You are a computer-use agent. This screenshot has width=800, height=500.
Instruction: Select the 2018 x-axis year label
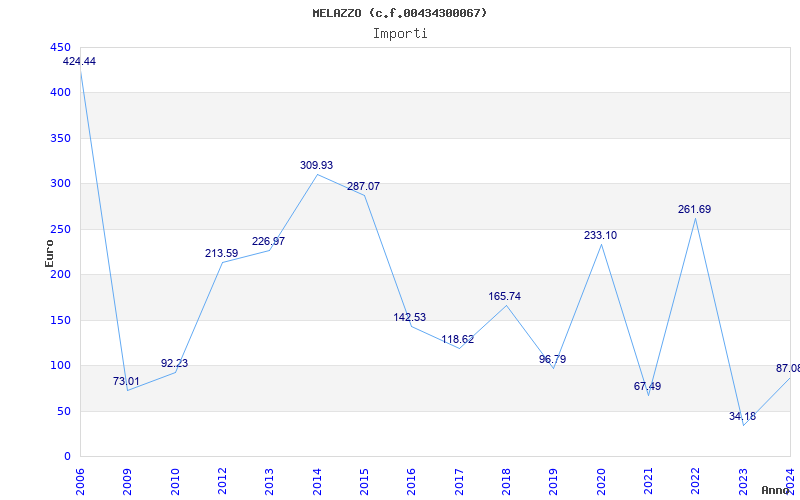506,481
